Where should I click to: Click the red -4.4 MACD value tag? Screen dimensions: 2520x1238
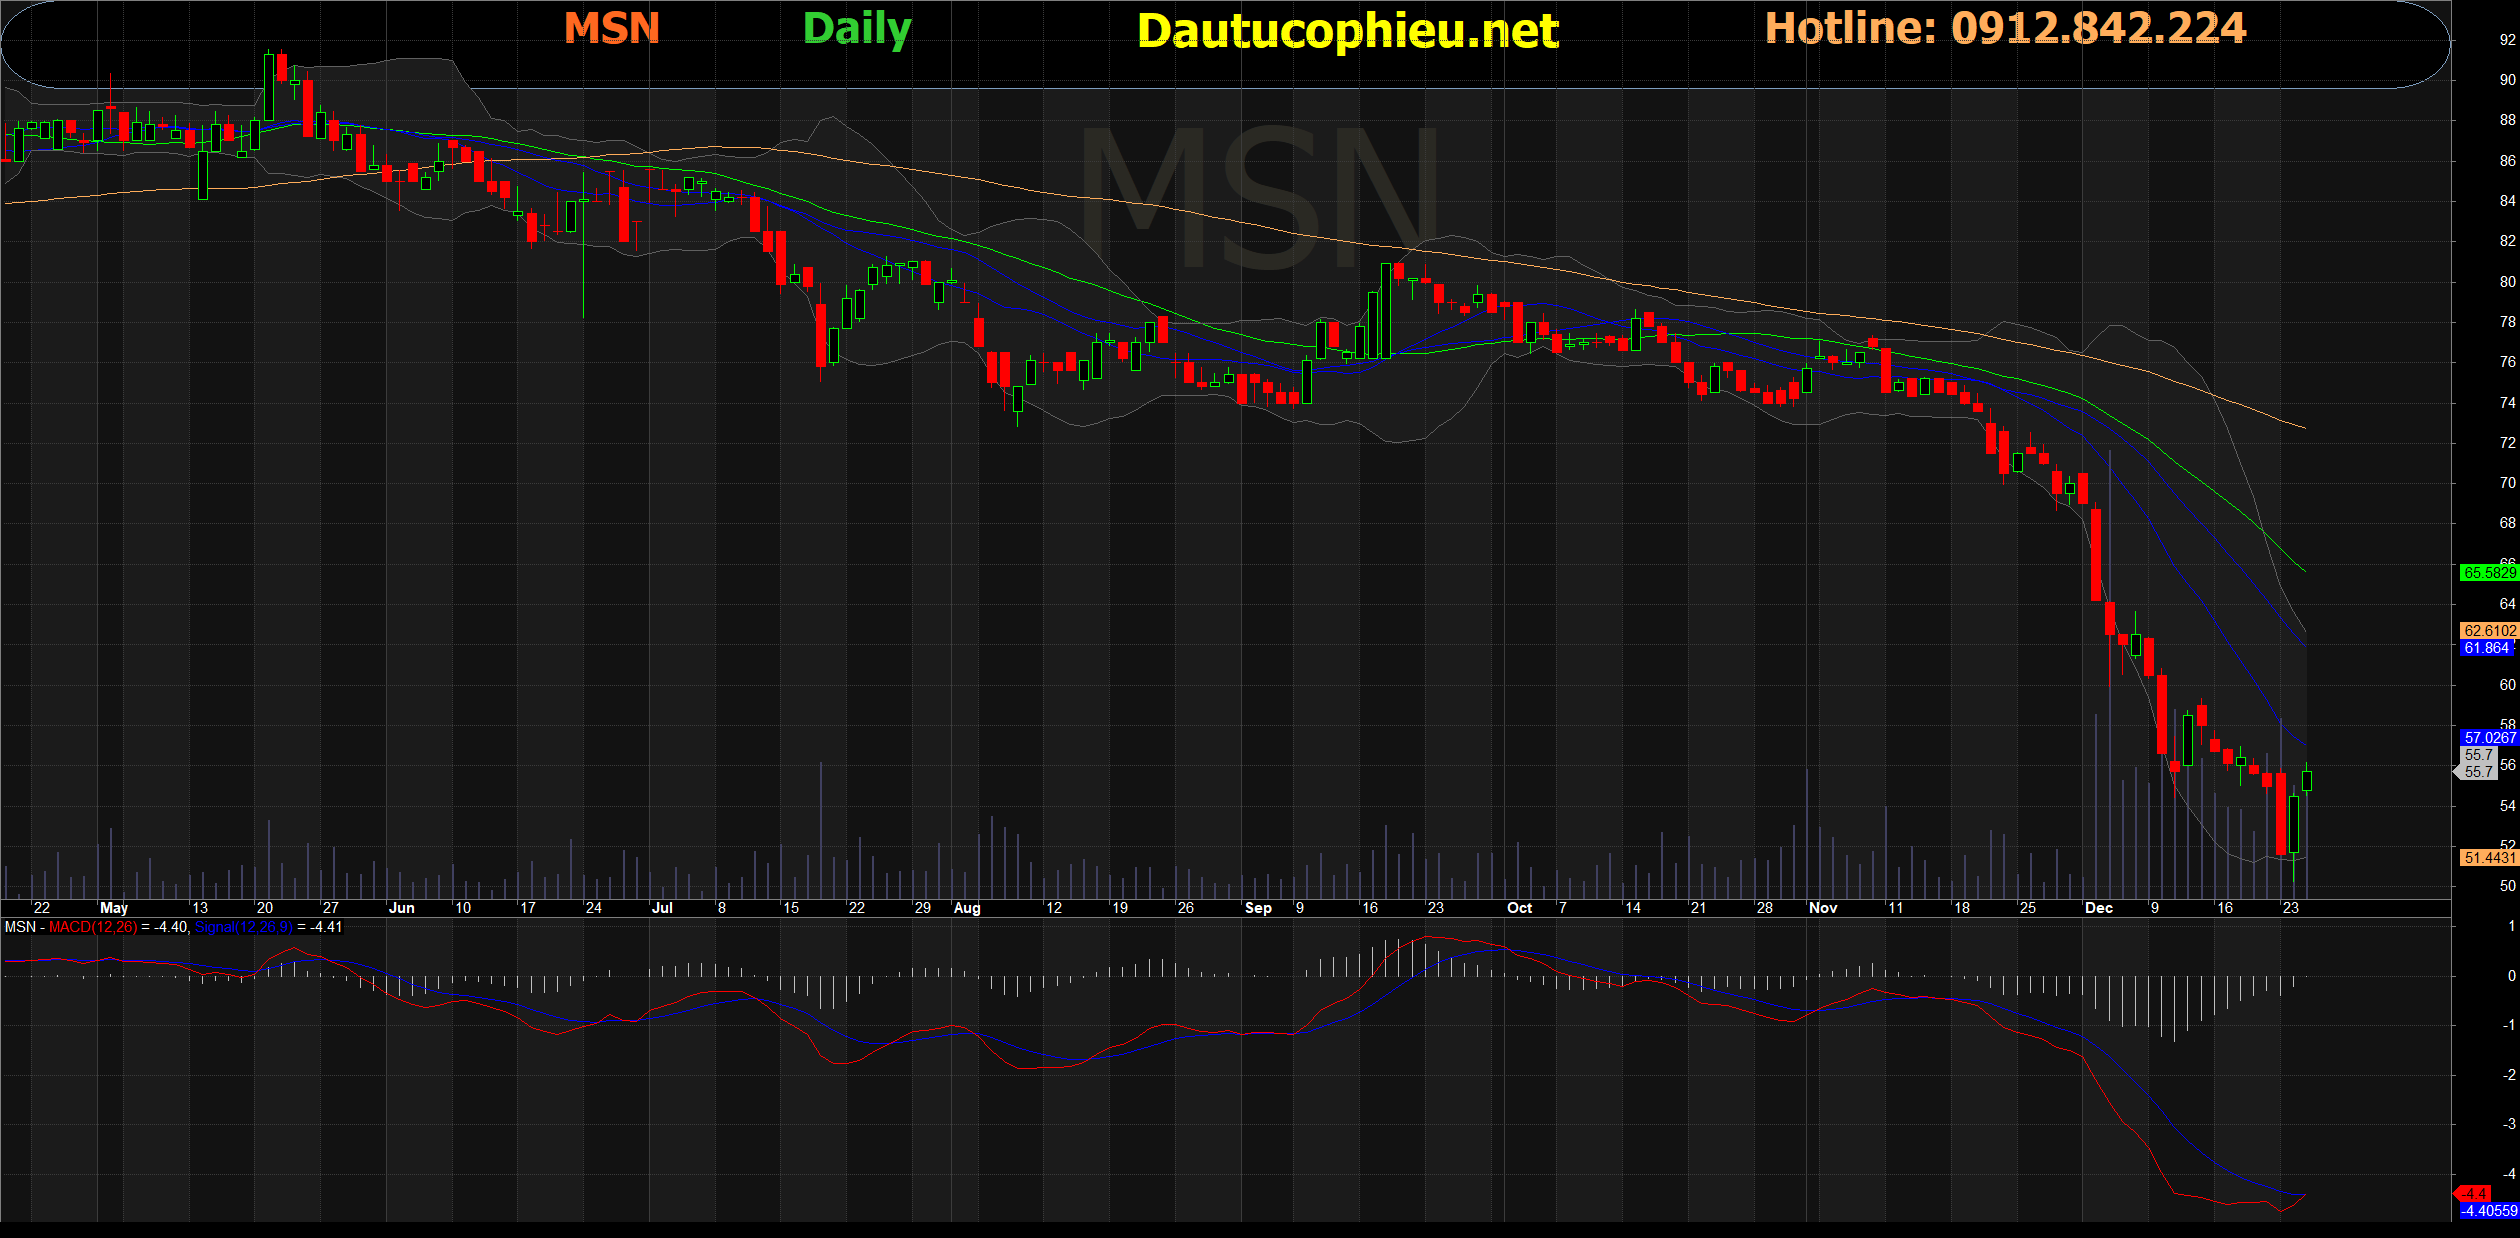coord(2476,1194)
